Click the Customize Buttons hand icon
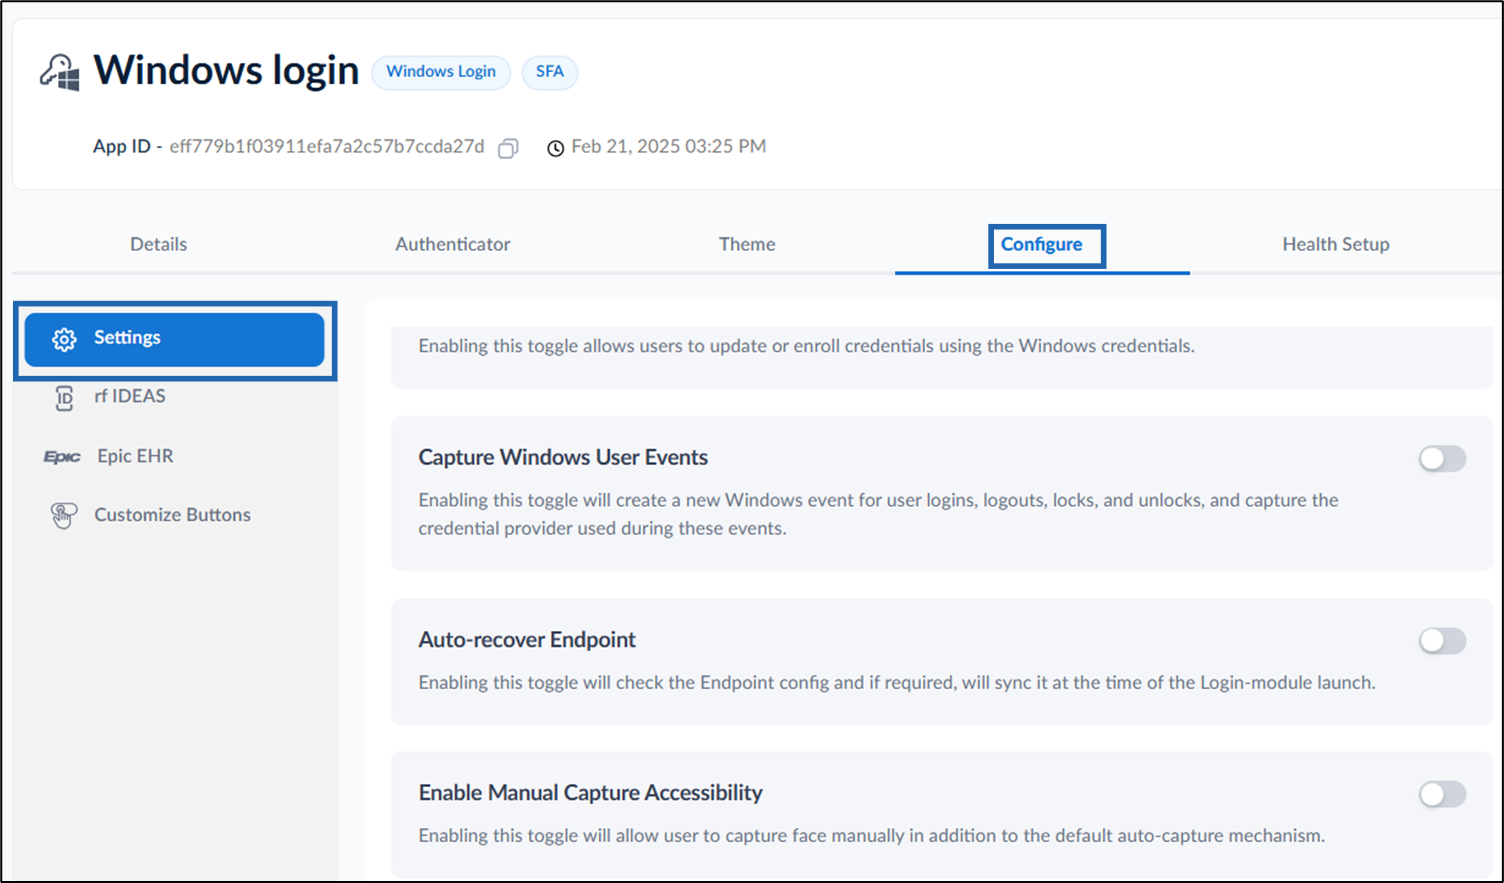The height and width of the screenshot is (883, 1504). pos(64,515)
